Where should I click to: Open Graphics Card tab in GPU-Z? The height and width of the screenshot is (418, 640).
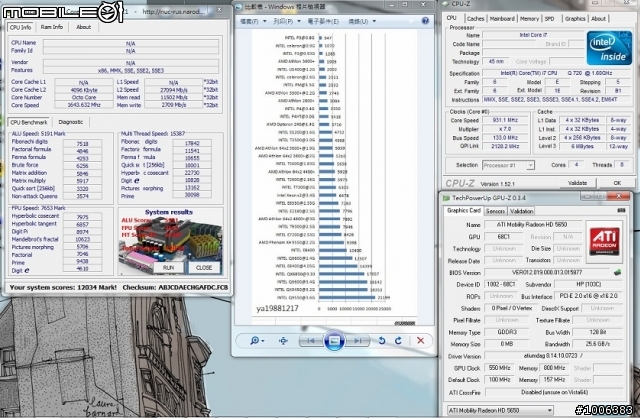coord(464,211)
